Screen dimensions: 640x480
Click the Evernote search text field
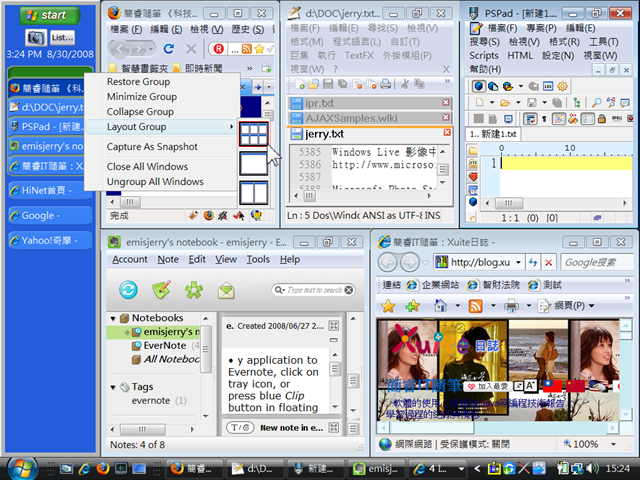tap(313, 290)
